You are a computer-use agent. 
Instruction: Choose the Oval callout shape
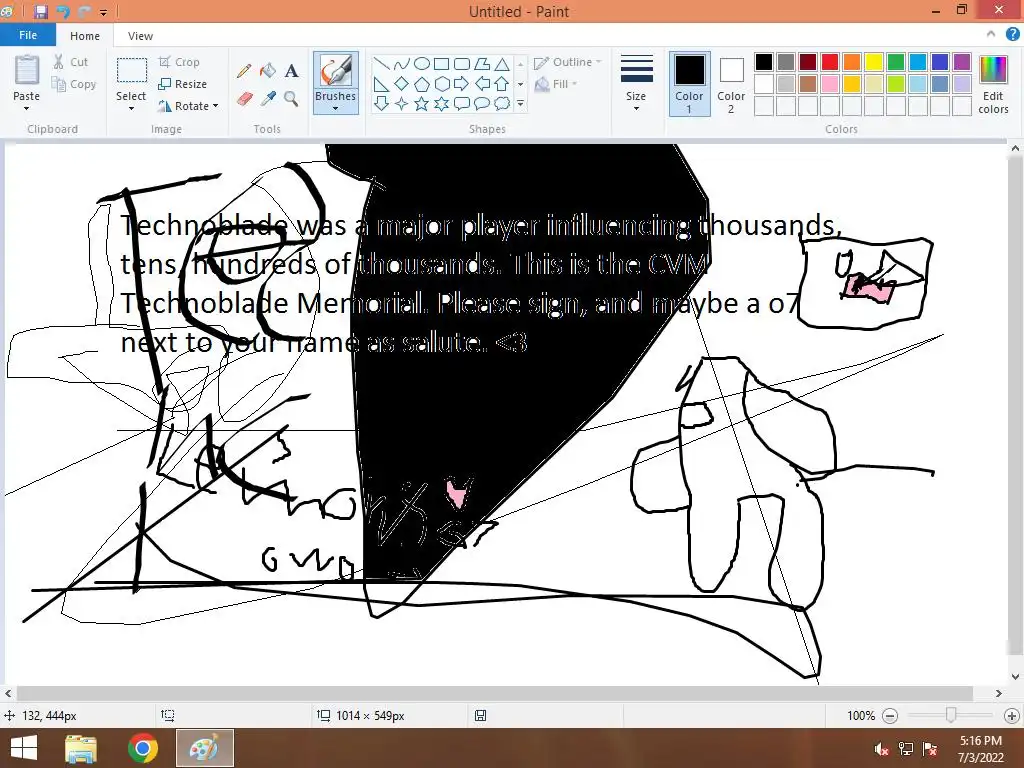click(482, 103)
